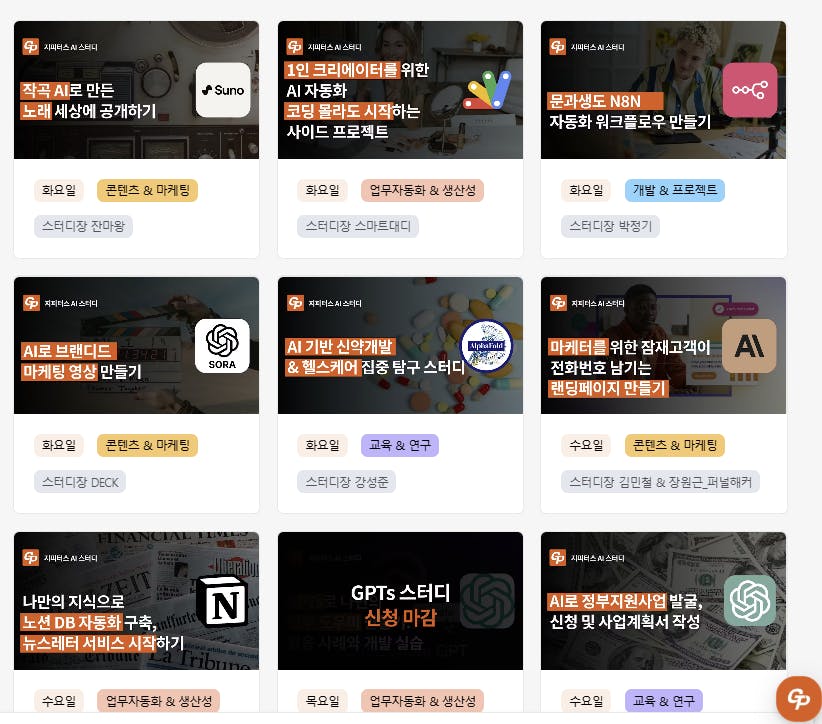Click 콘텐츠 & 마케팅 tag on Suno card
Screen dimensions: 822x724
[x=147, y=190]
